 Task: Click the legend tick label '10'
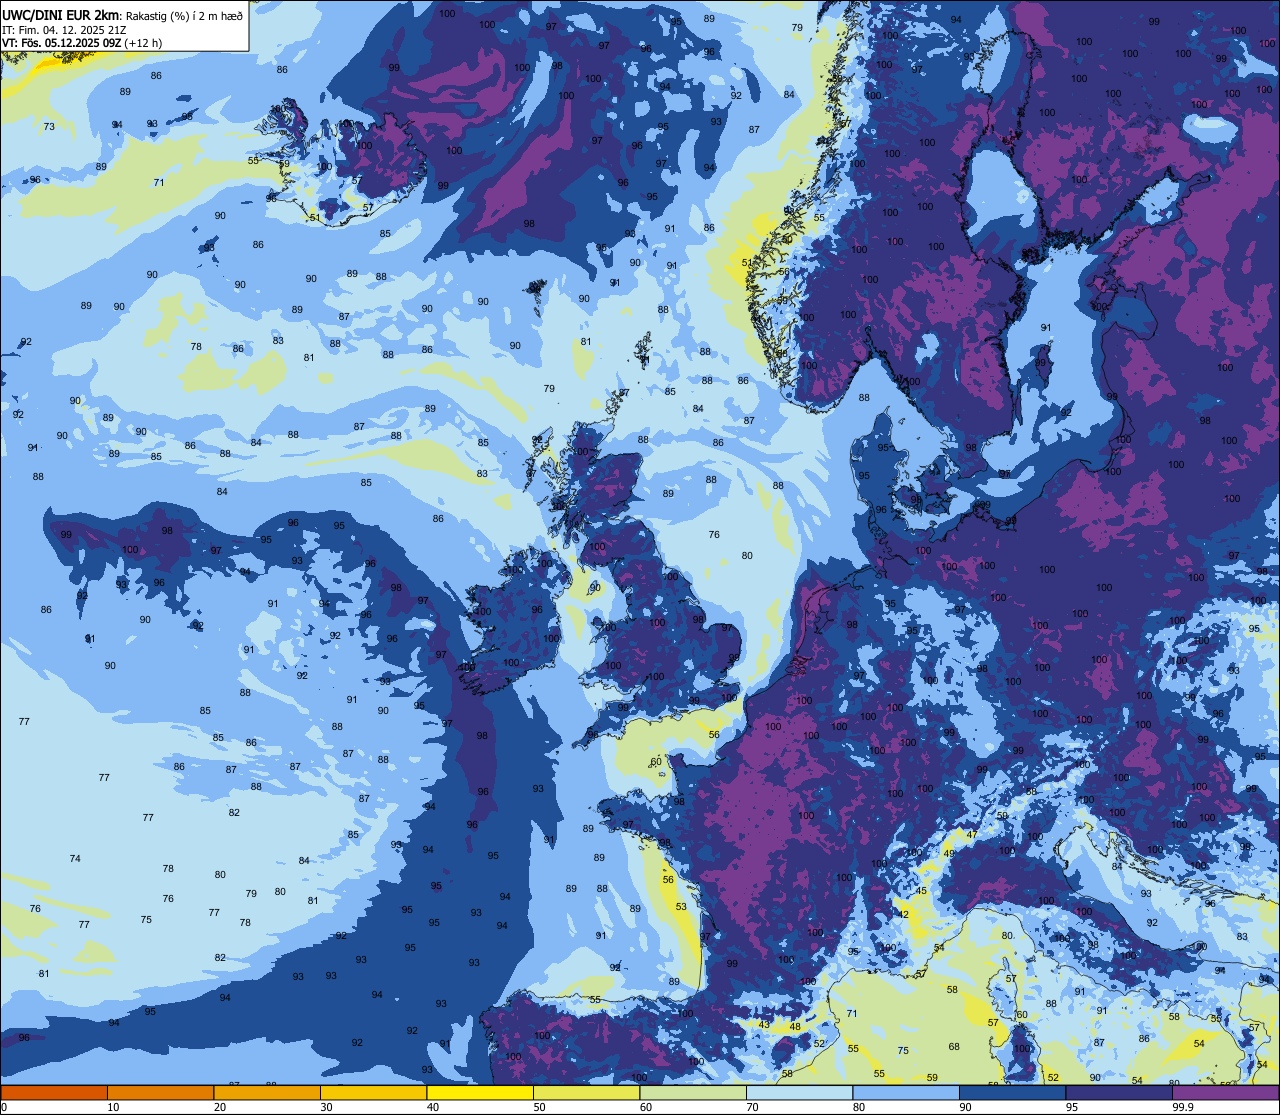pyautogui.click(x=113, y=1107)
